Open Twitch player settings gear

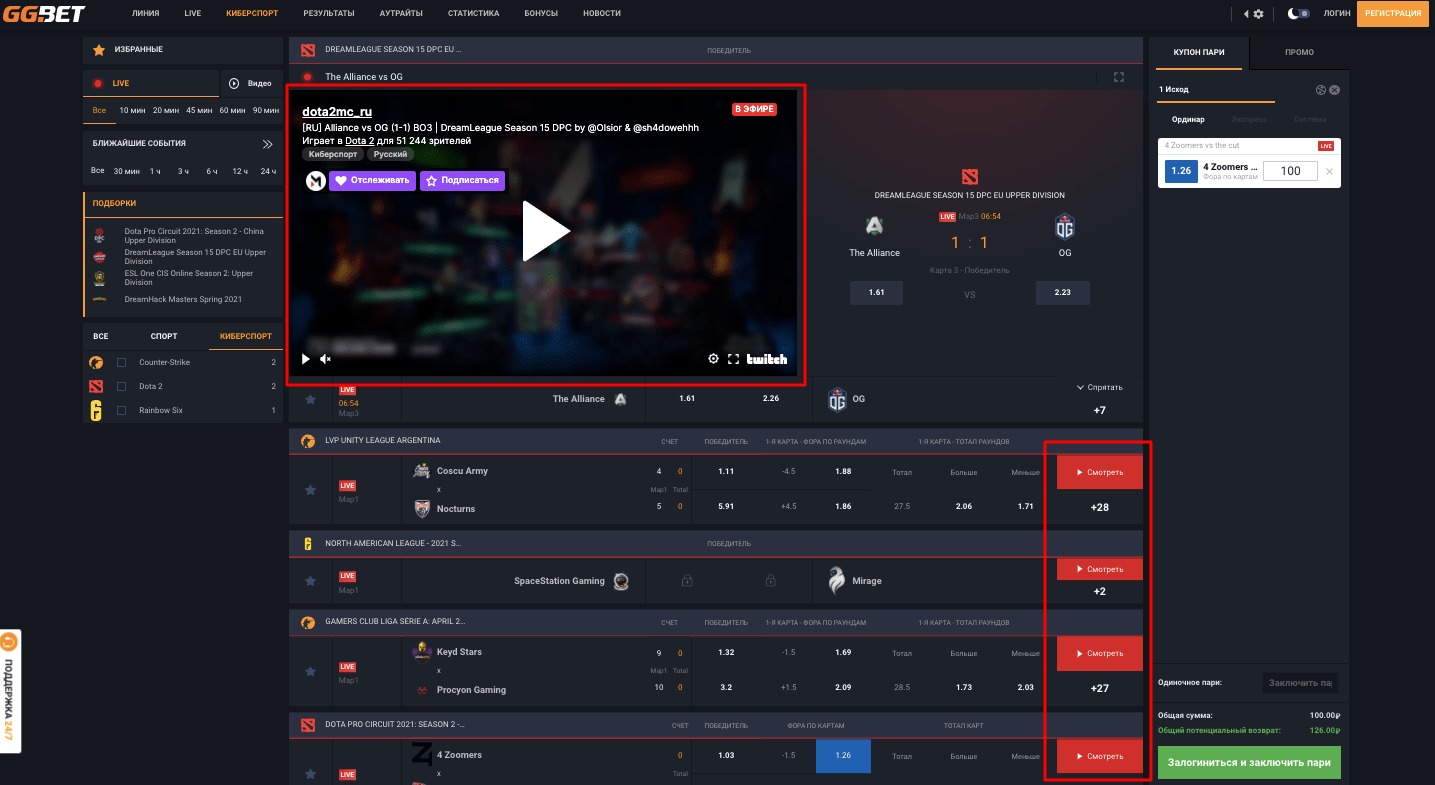tap(713, 359)
